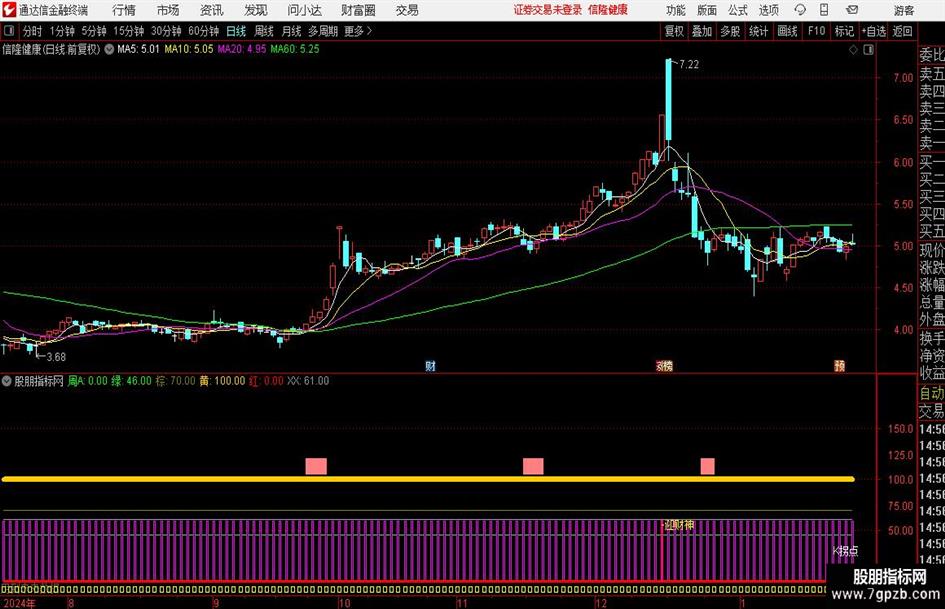
Task: Click the 3.68 low price label
Action: 56,357
